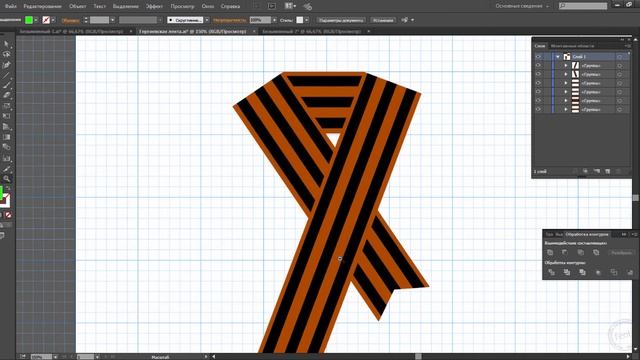The image size is (640, 360).
Task: Click the green fill color swatch
Action: pos(29,20)
